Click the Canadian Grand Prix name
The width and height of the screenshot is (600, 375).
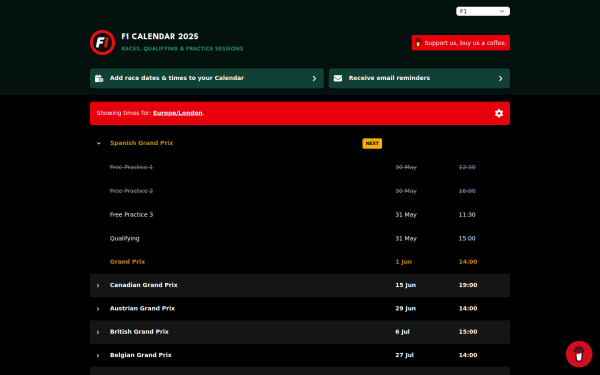click(143, 285)
